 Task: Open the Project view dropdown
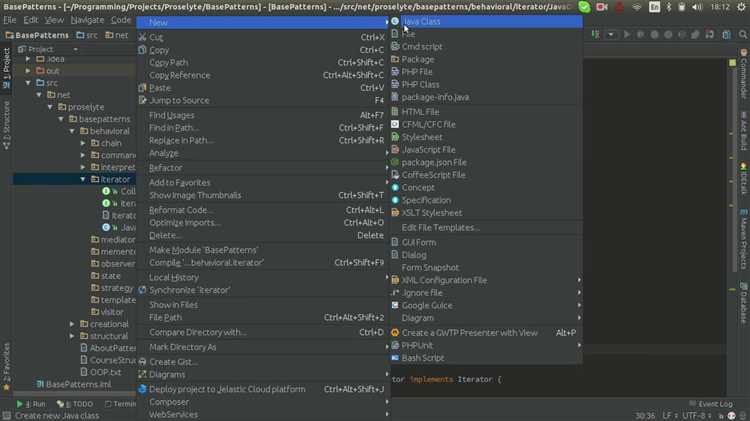[x=76, y=49]
